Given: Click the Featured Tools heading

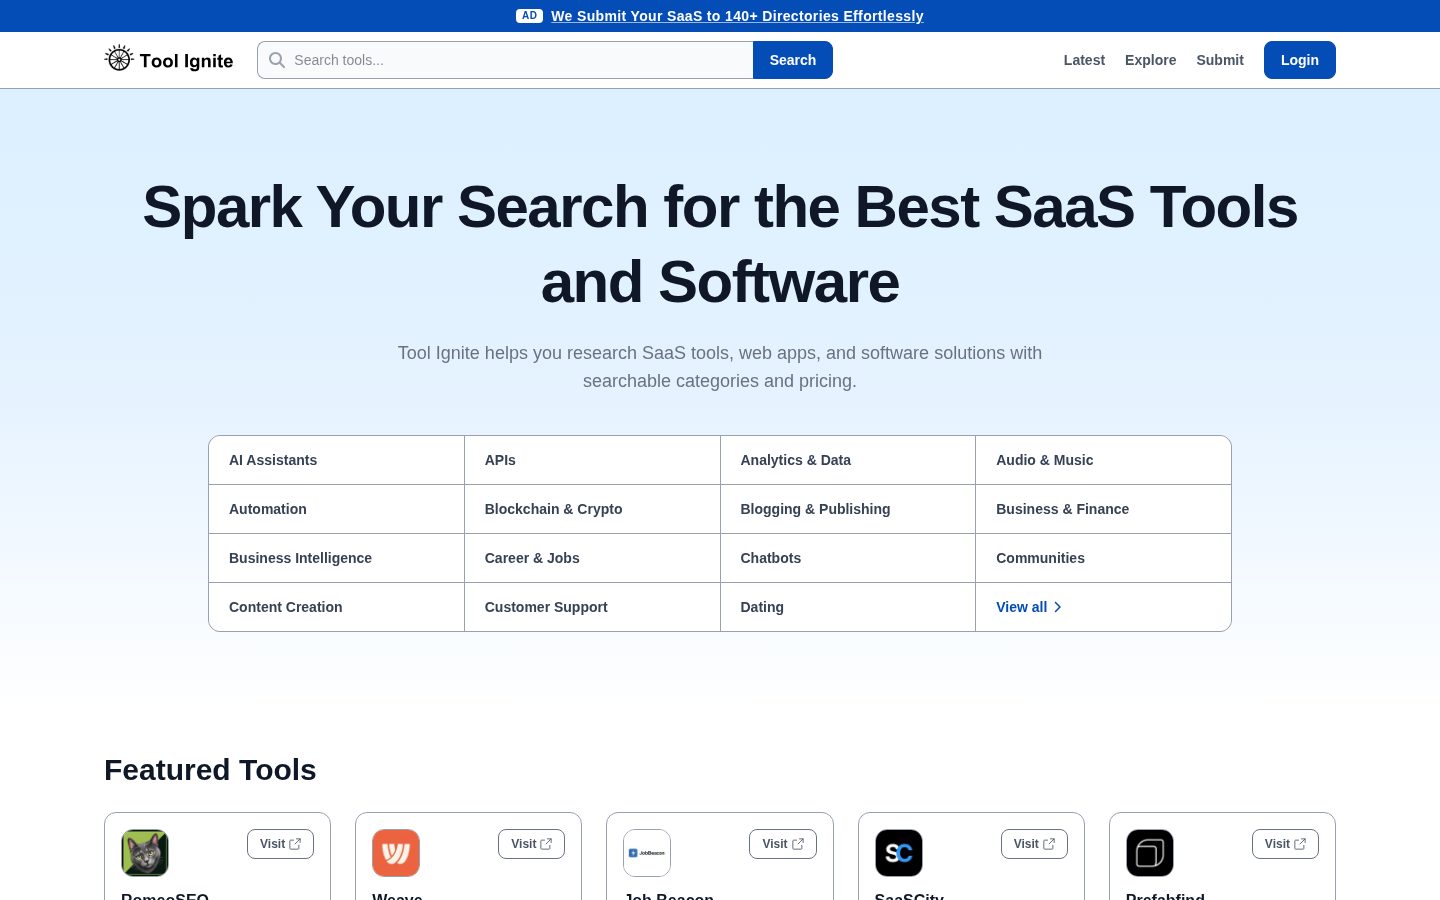Looking at the screenshot, I should point(210,770).
